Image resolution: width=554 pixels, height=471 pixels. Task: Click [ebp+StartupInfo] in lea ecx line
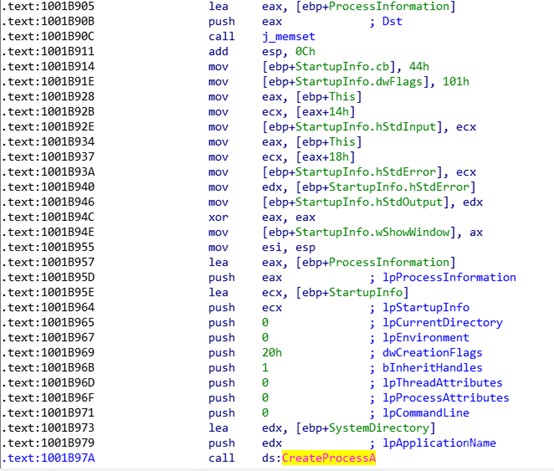click(352, 293)
